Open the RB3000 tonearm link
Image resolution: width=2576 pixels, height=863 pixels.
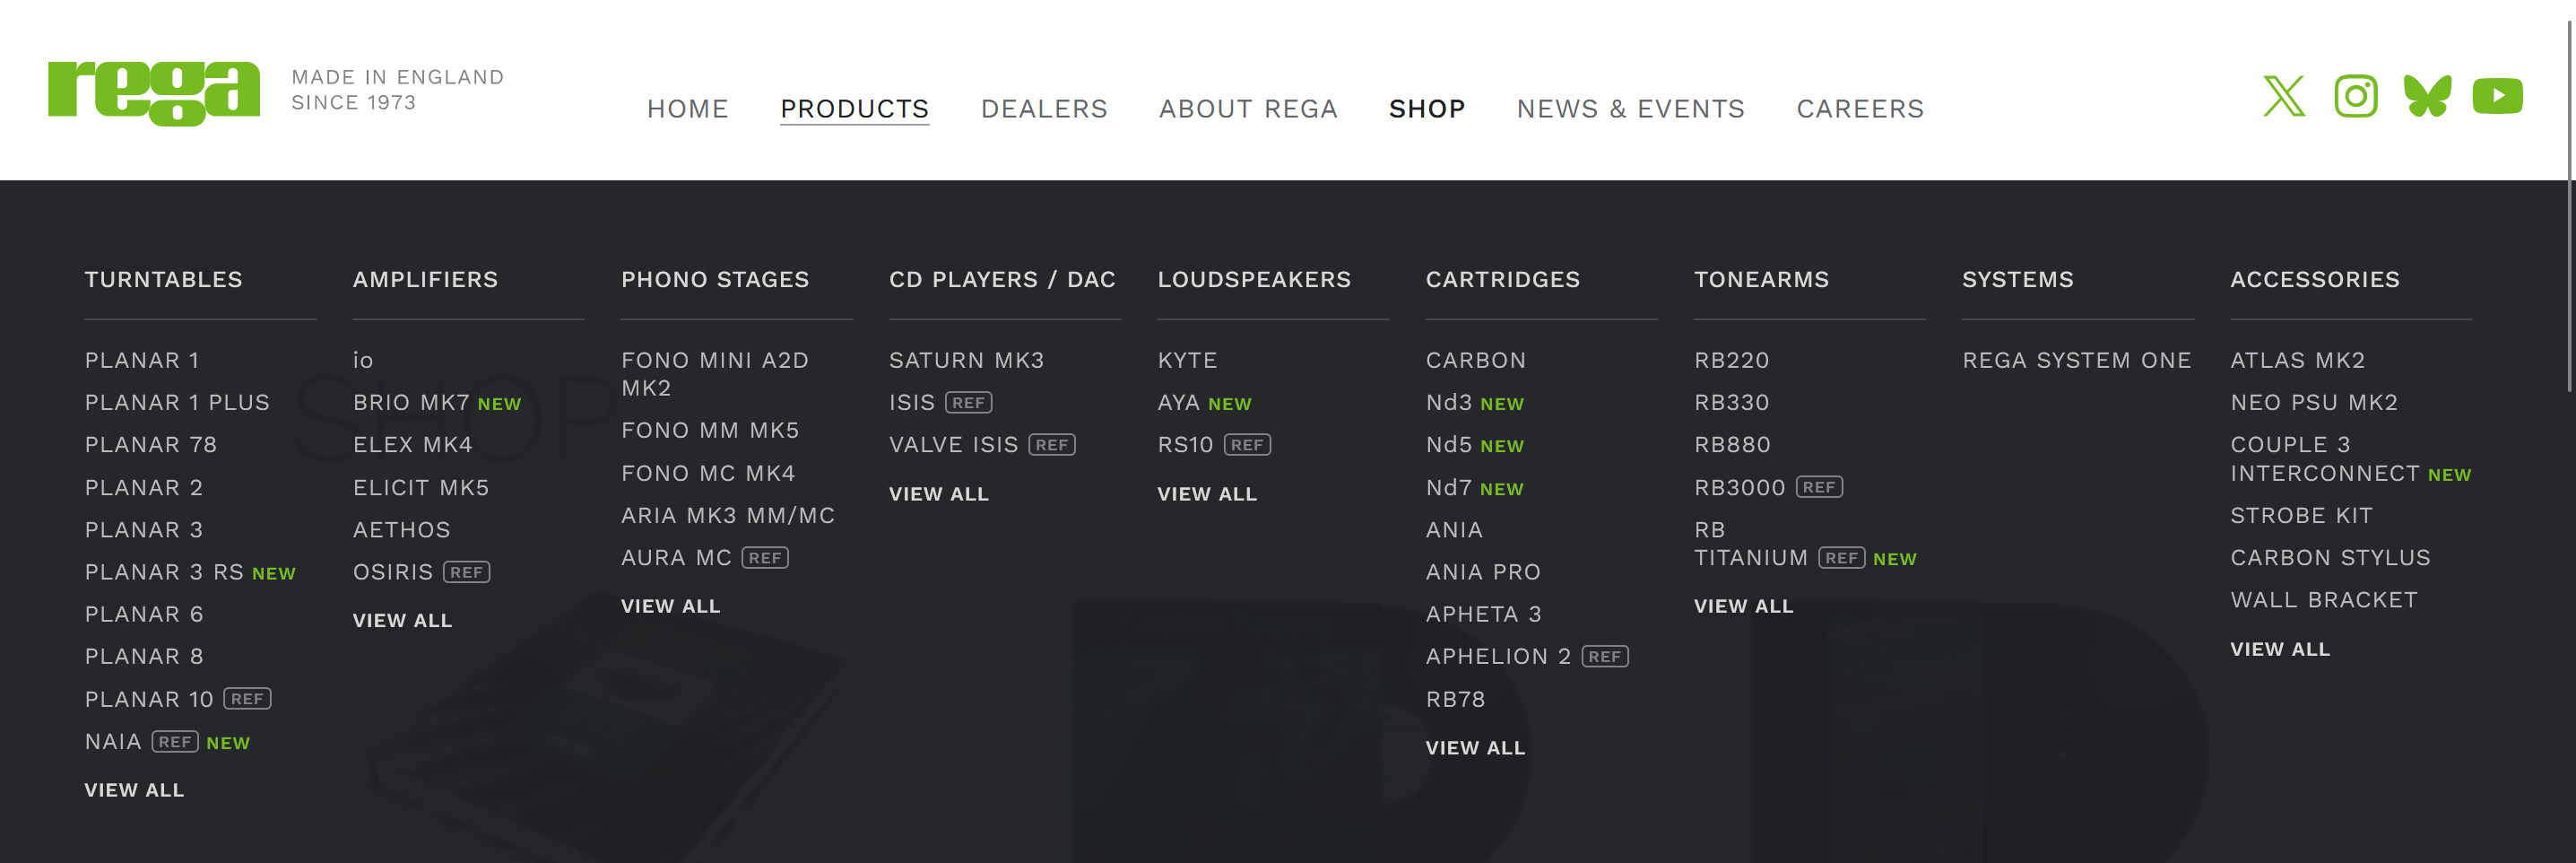1739,487
